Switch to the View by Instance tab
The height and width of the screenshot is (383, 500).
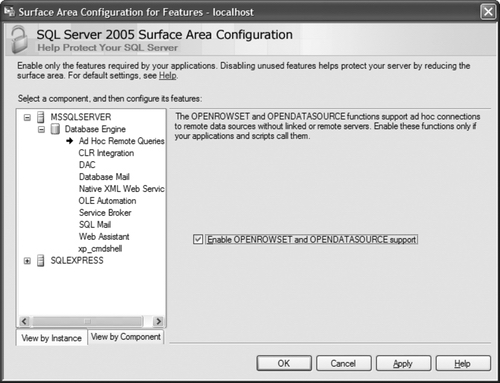click(52, 338)
